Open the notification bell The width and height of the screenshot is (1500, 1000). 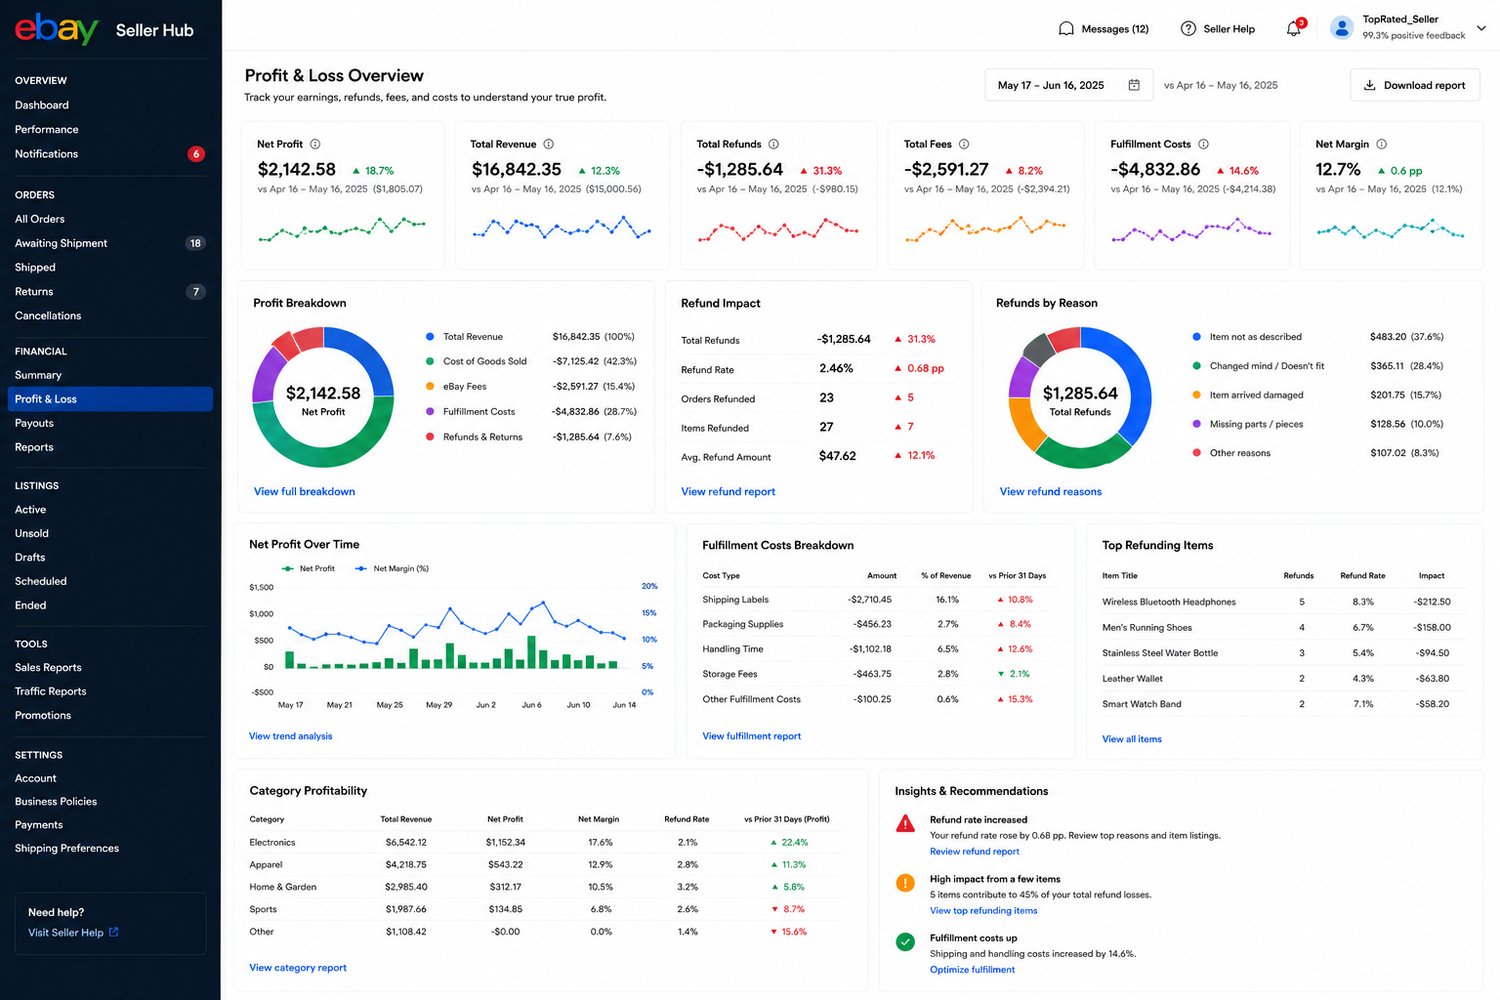[1293, 29]
